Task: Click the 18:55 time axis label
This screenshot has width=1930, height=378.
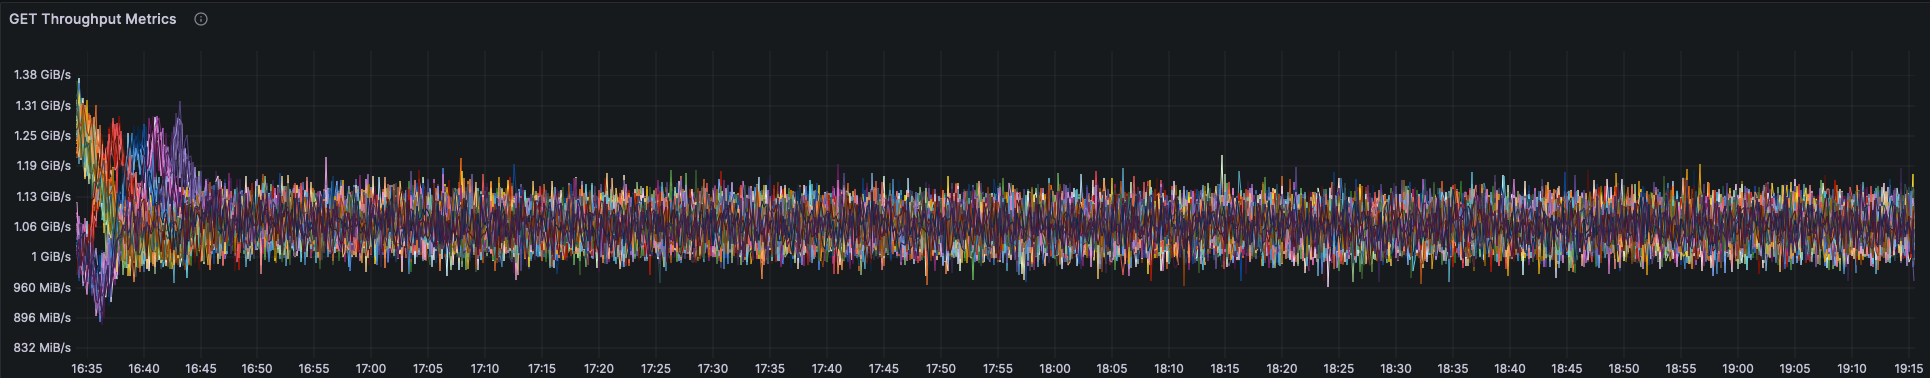Action: pos(1681,369)
